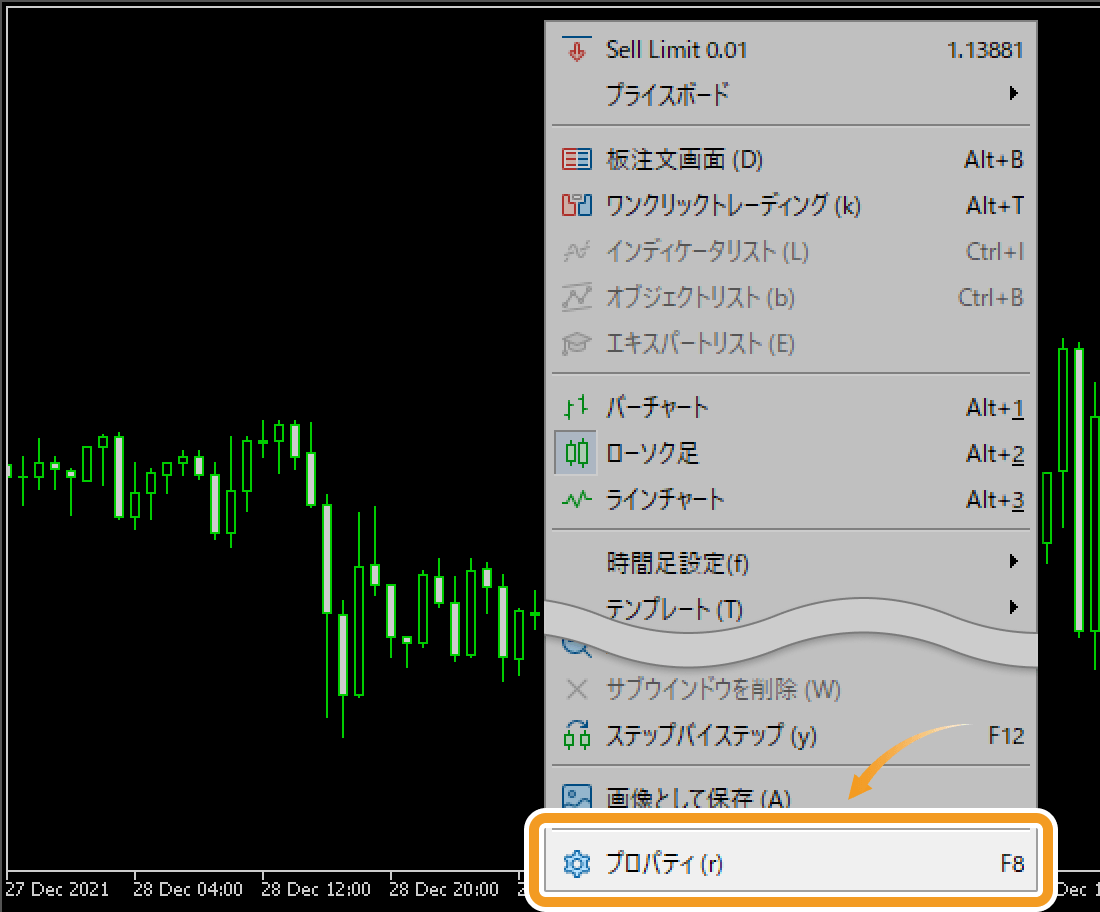Click the サブウインドウを削除 X icon

577,690
